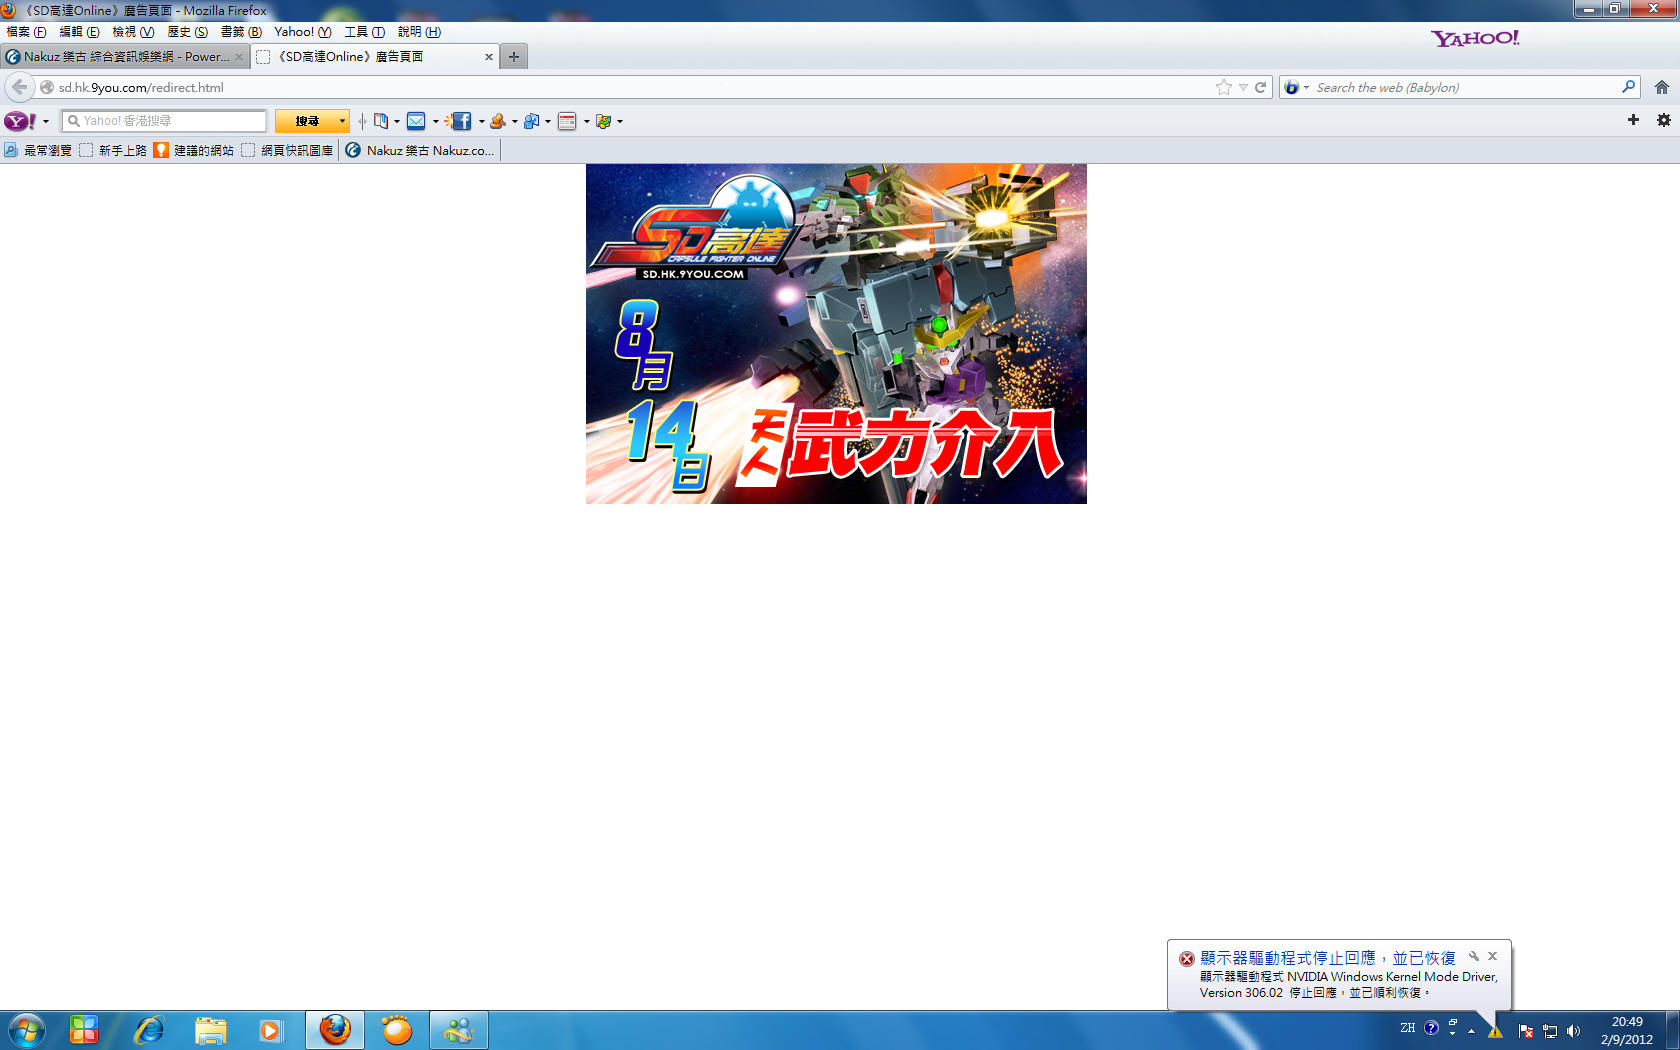Open the 網頁快訊圖庫 bookmark

click(x=287, y=150)
